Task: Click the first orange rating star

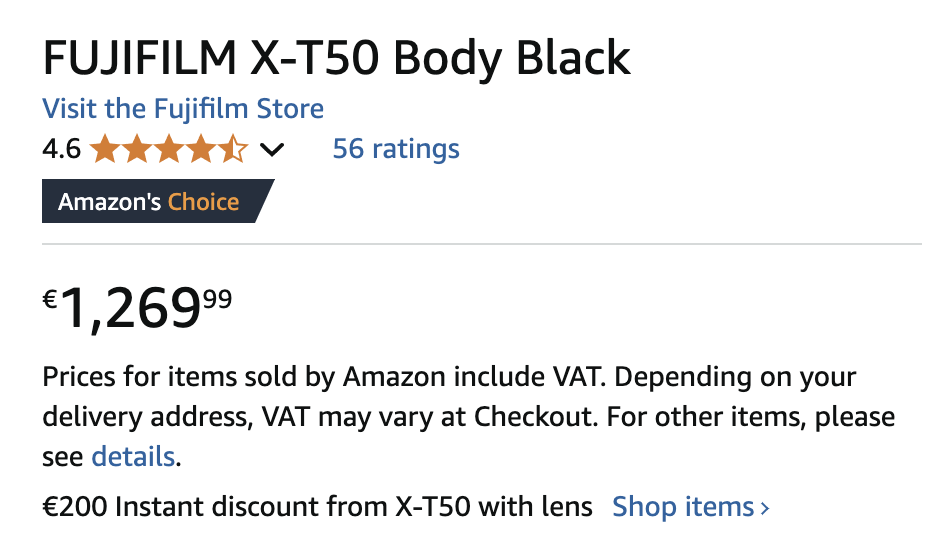Action: pyautogui.click(x=104, y=150)
